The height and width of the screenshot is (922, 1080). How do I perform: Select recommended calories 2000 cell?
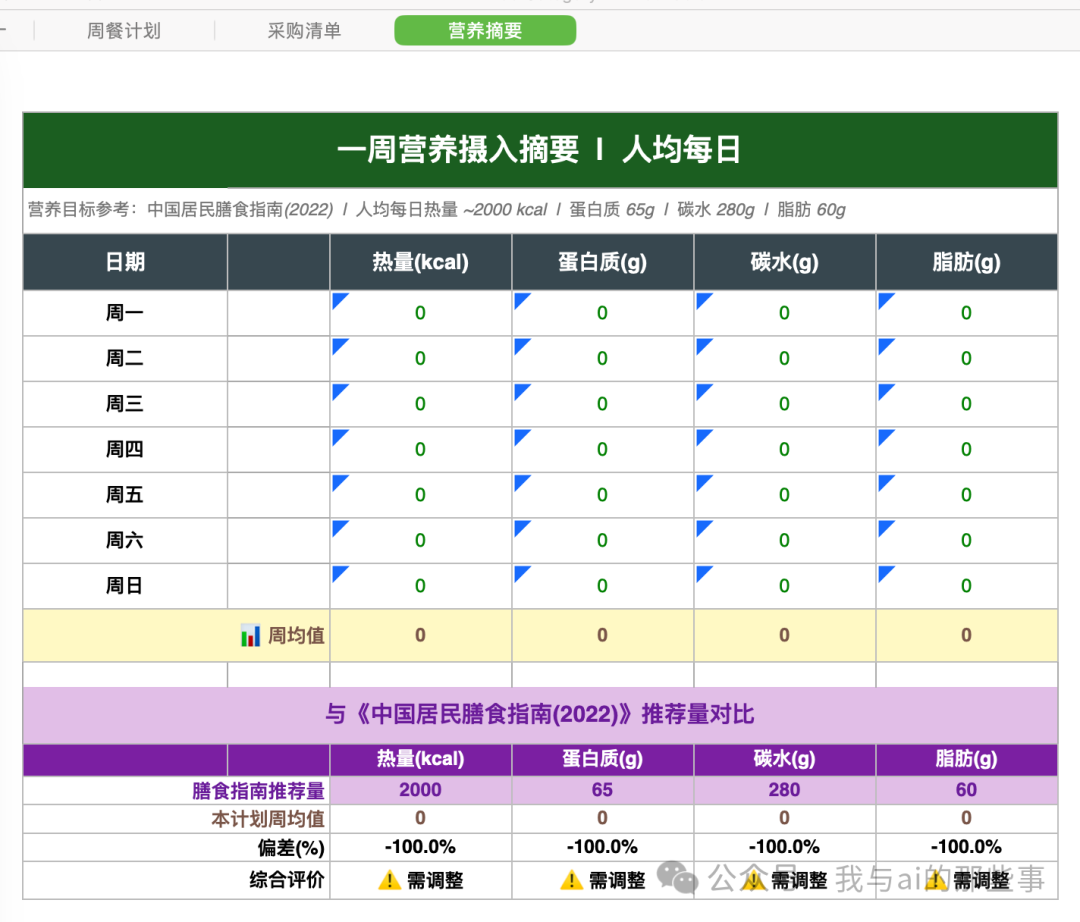tap(420, 790)
